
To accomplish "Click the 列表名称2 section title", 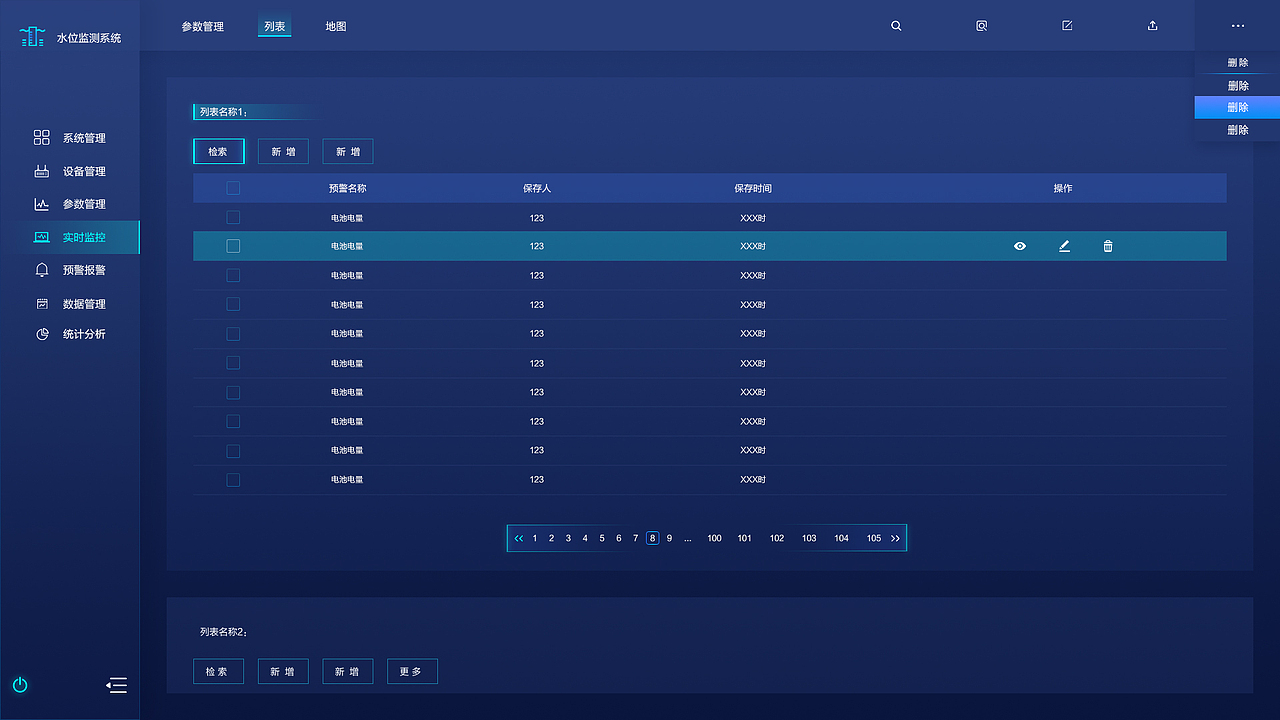I will pos(224,632).
